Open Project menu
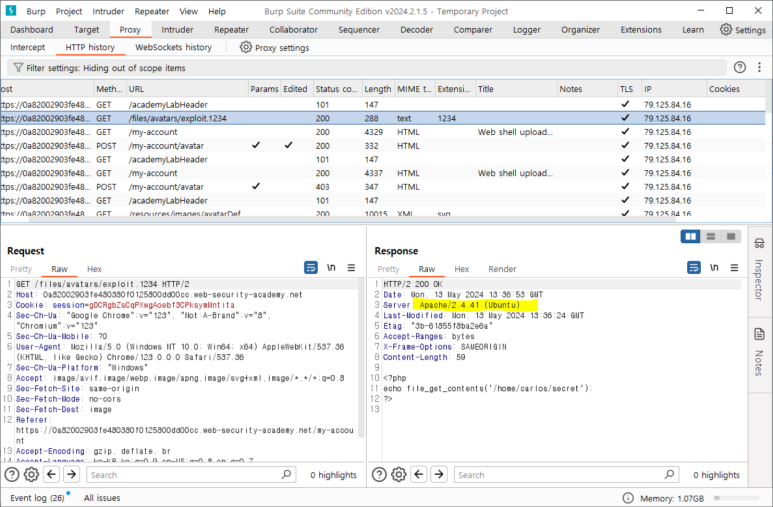773x507 pixels. click(x=69, y=11)
